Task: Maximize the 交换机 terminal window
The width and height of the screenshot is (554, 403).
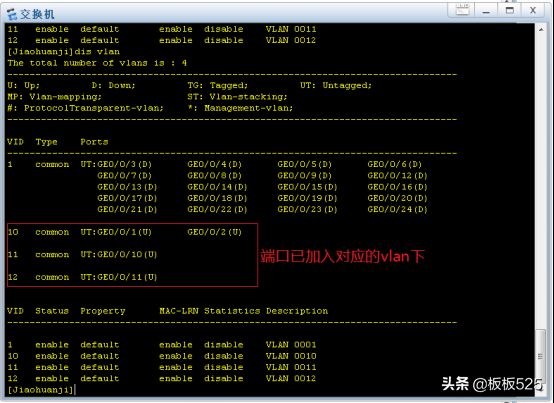Action: tap(510, 10)
